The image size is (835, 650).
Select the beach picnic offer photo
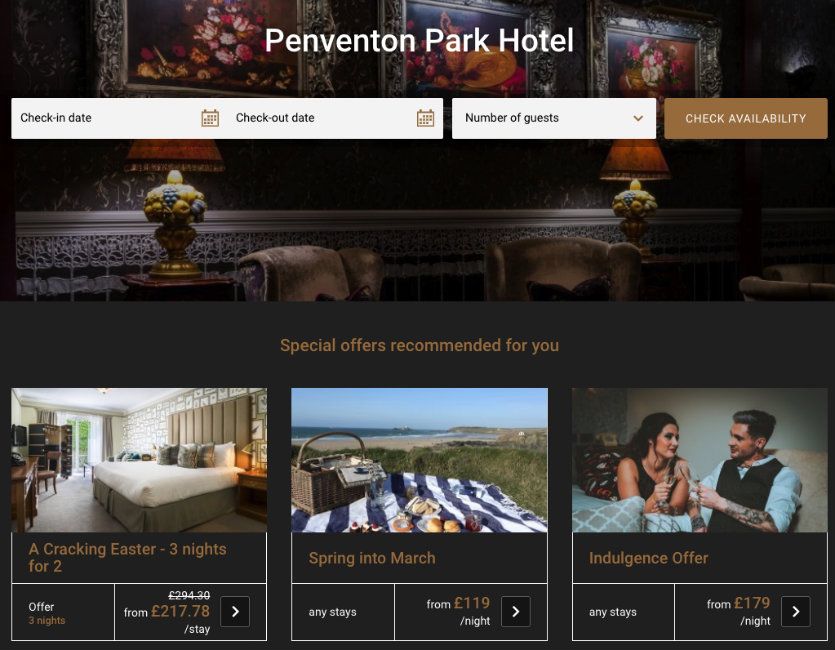click(x=419, y=460)
